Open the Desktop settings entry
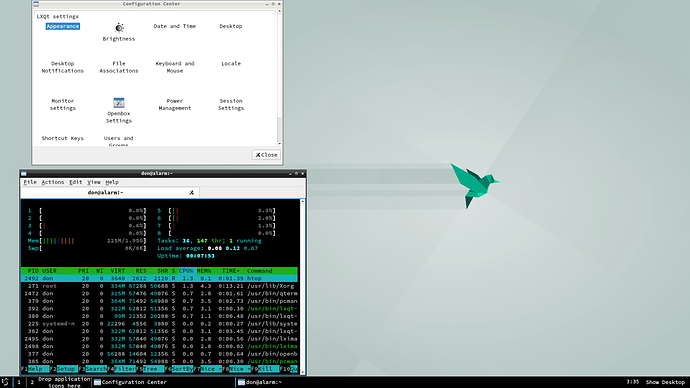Viewport: 690px width, 388px height. 231,26
